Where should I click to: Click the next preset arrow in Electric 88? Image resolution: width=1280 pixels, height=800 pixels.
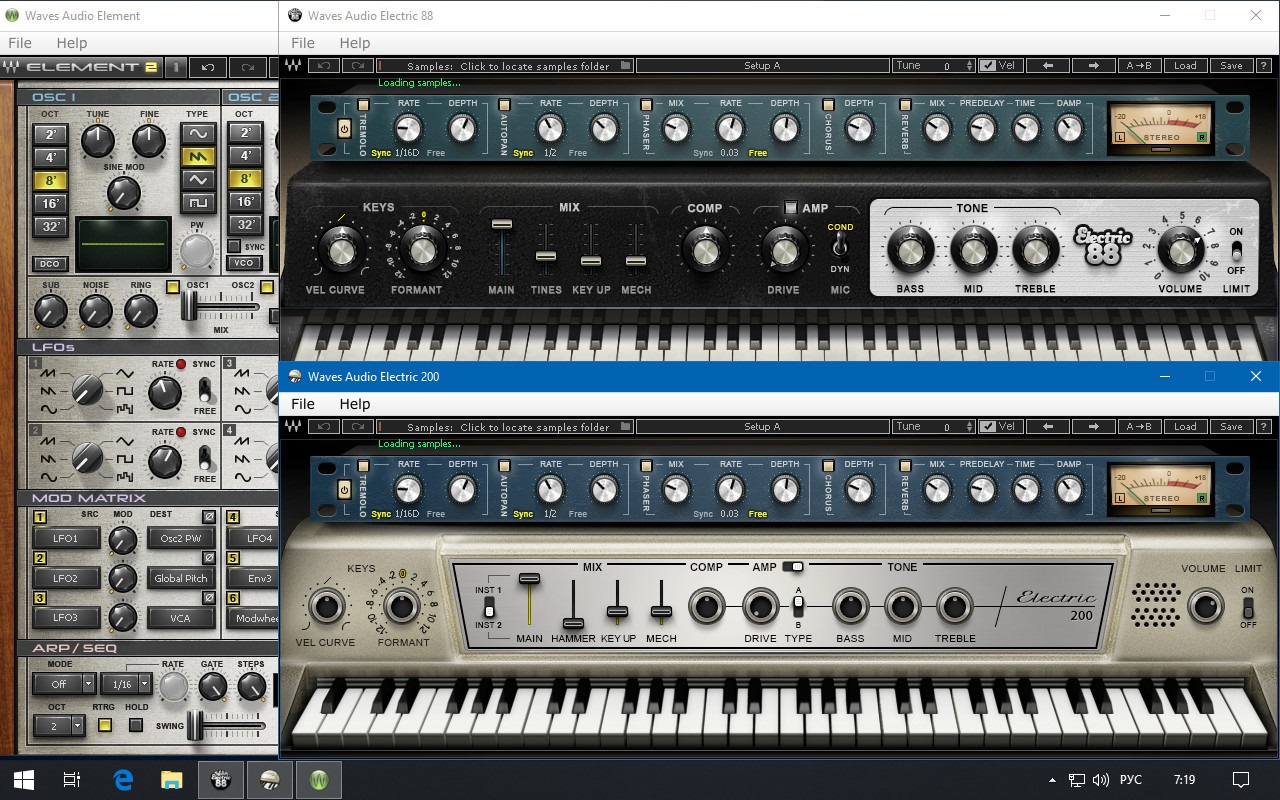tap(1093, 66)
